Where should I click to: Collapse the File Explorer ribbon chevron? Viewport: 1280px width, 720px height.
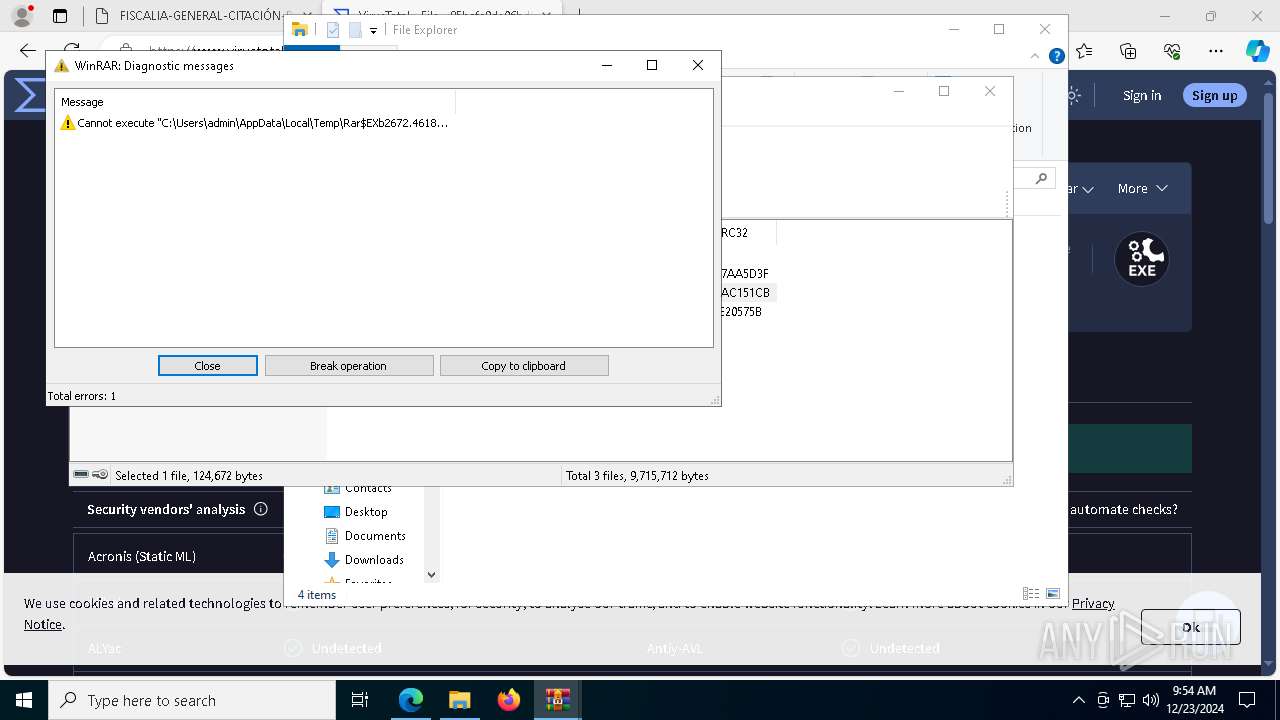pyautogui.click(x=1036, y=57)
